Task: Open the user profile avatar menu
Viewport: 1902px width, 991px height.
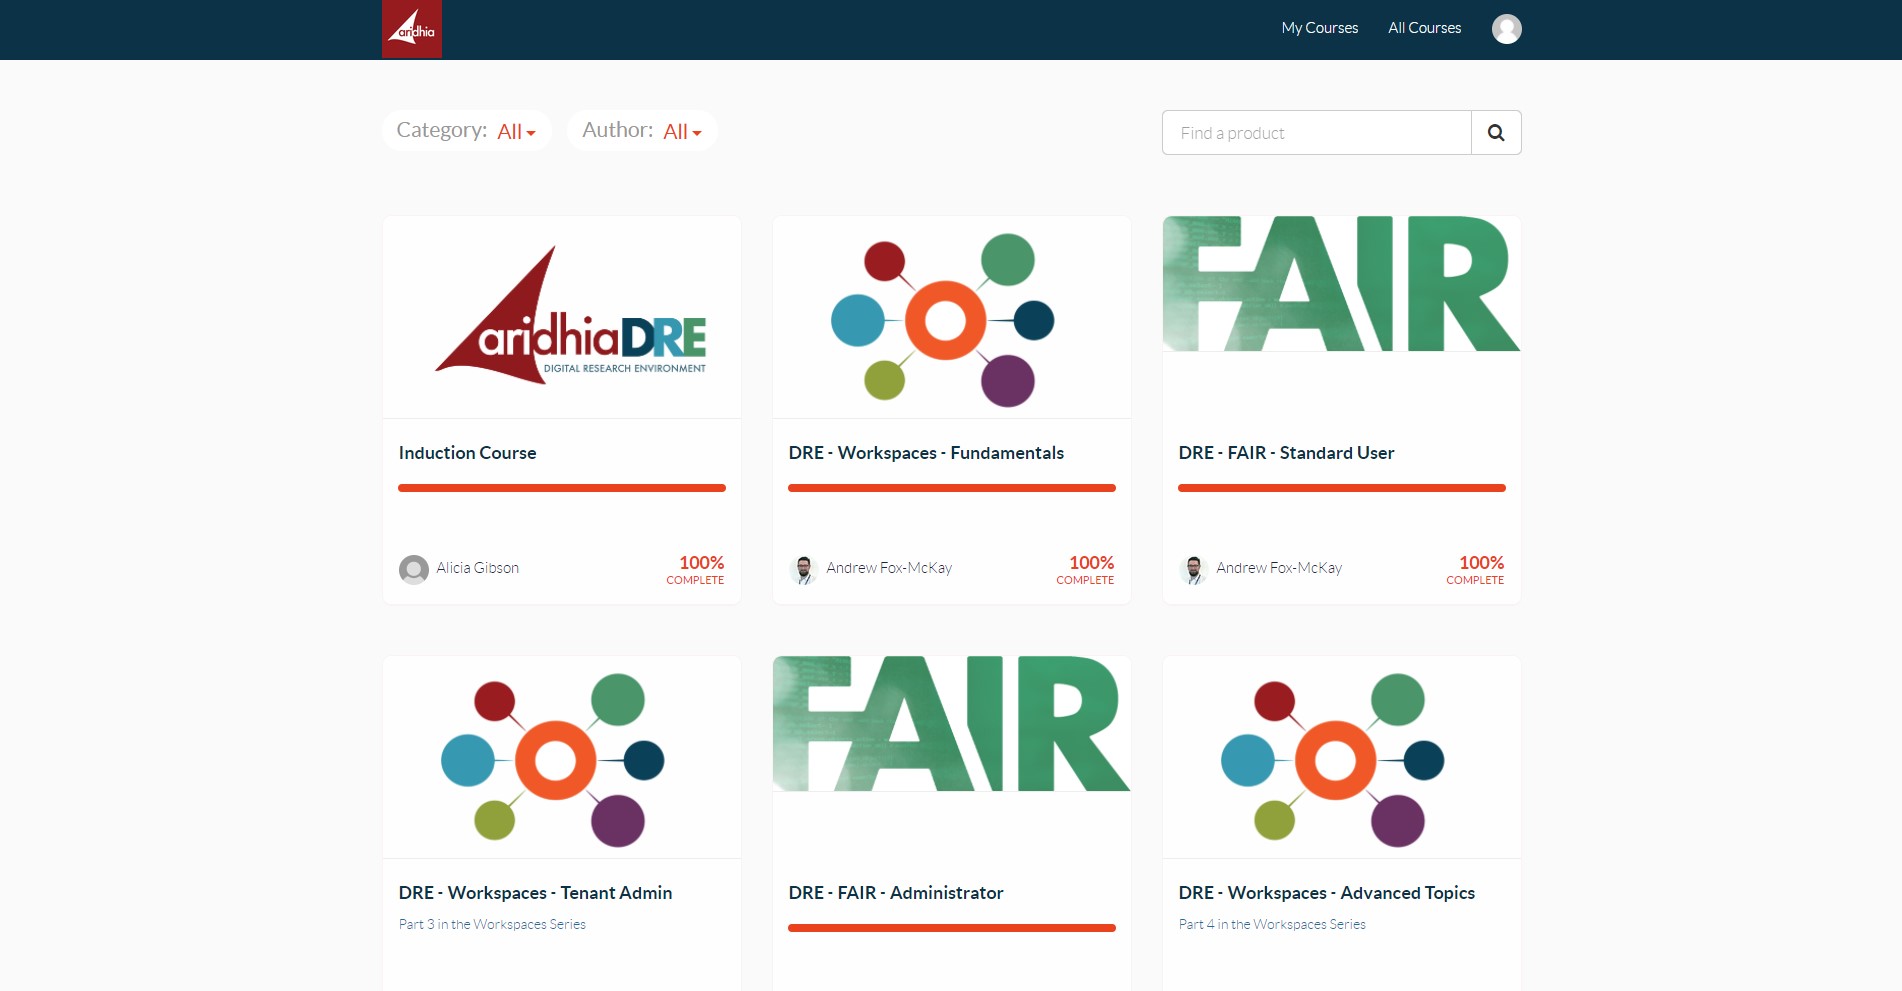Action: tap(1506, 29)
